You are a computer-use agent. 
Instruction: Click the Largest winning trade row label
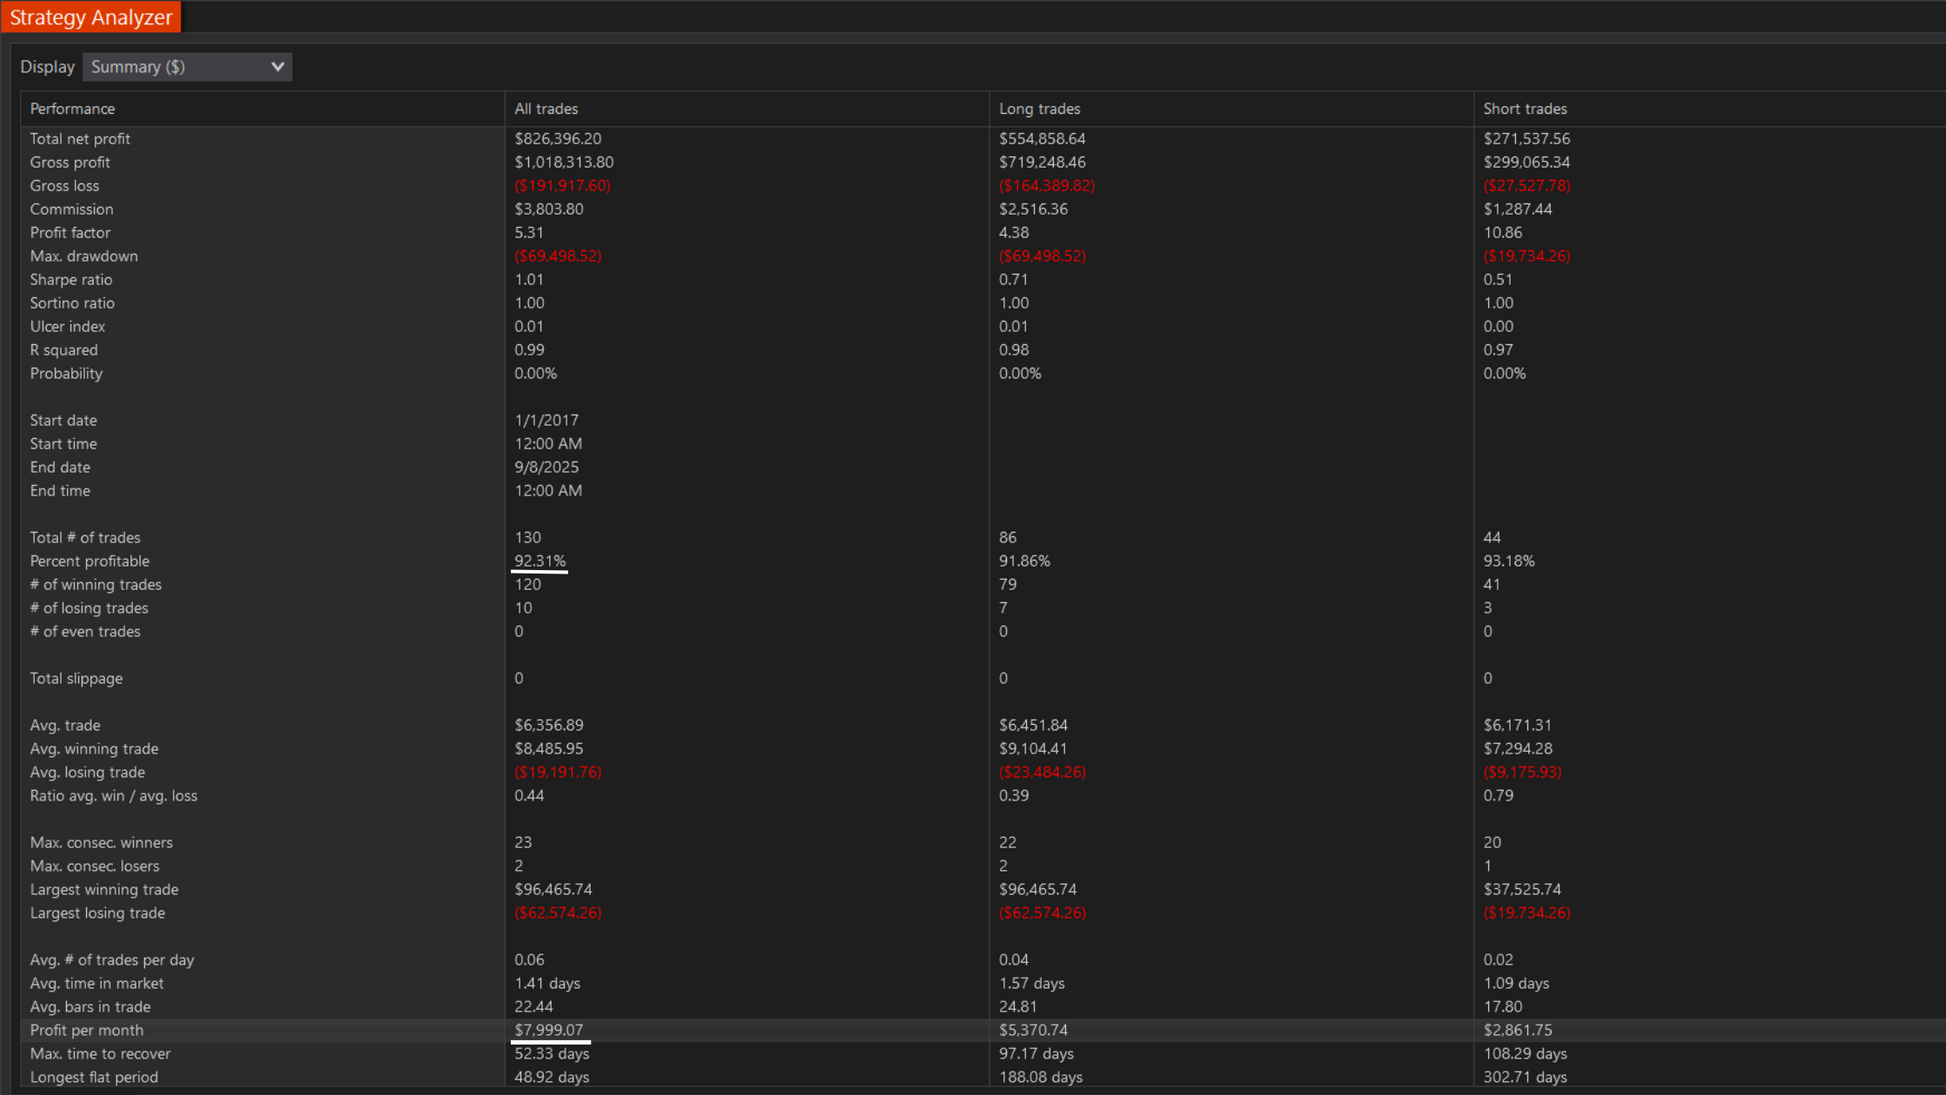pyautogui.click(x=104, y=890)
